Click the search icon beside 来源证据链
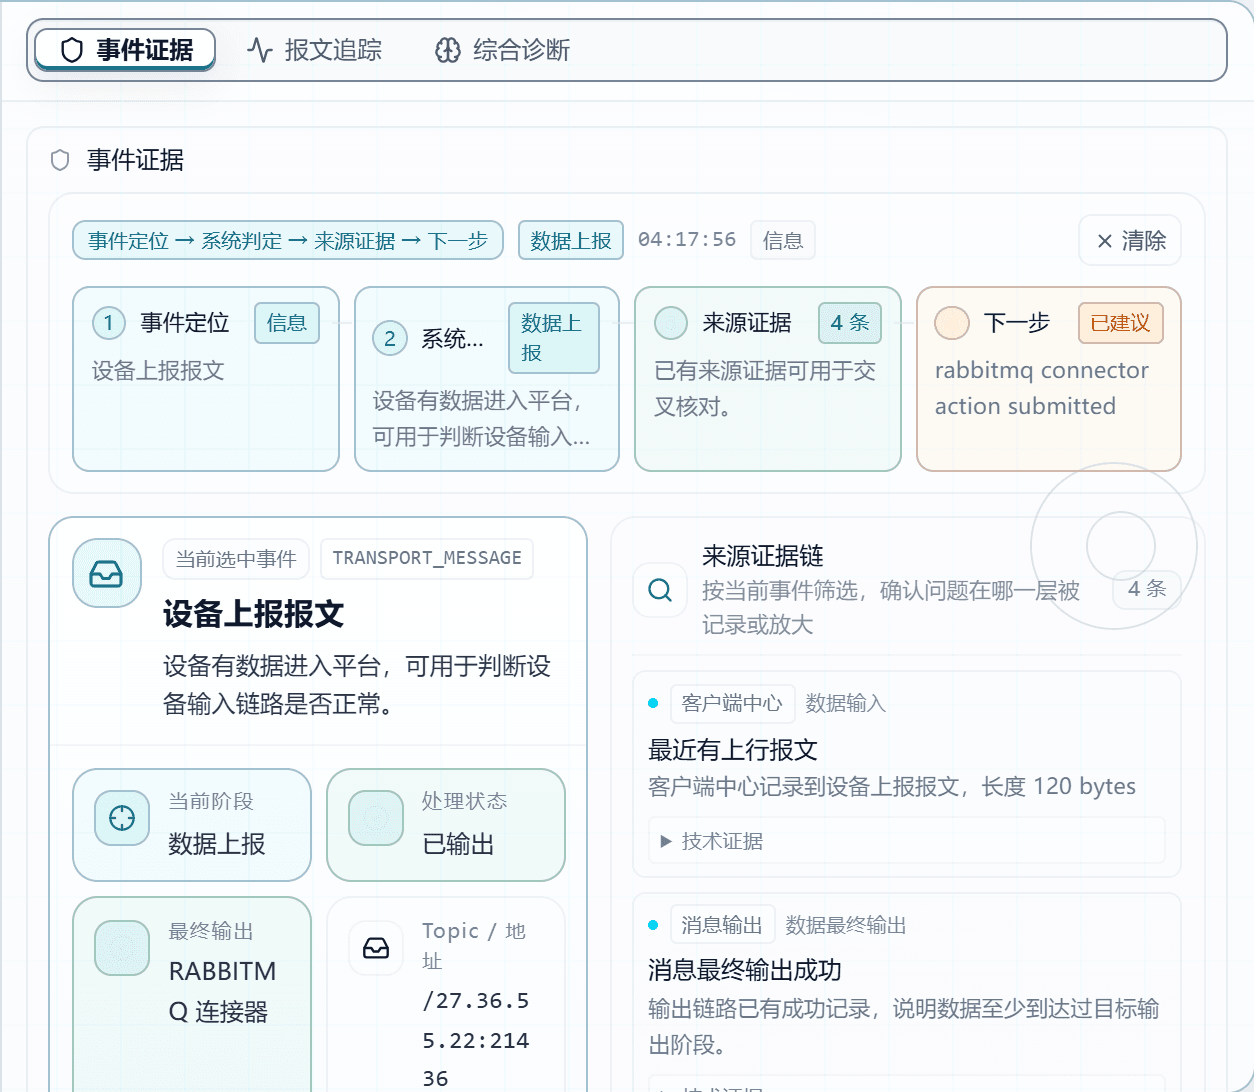The image size is (1254, 1092). 660,590
